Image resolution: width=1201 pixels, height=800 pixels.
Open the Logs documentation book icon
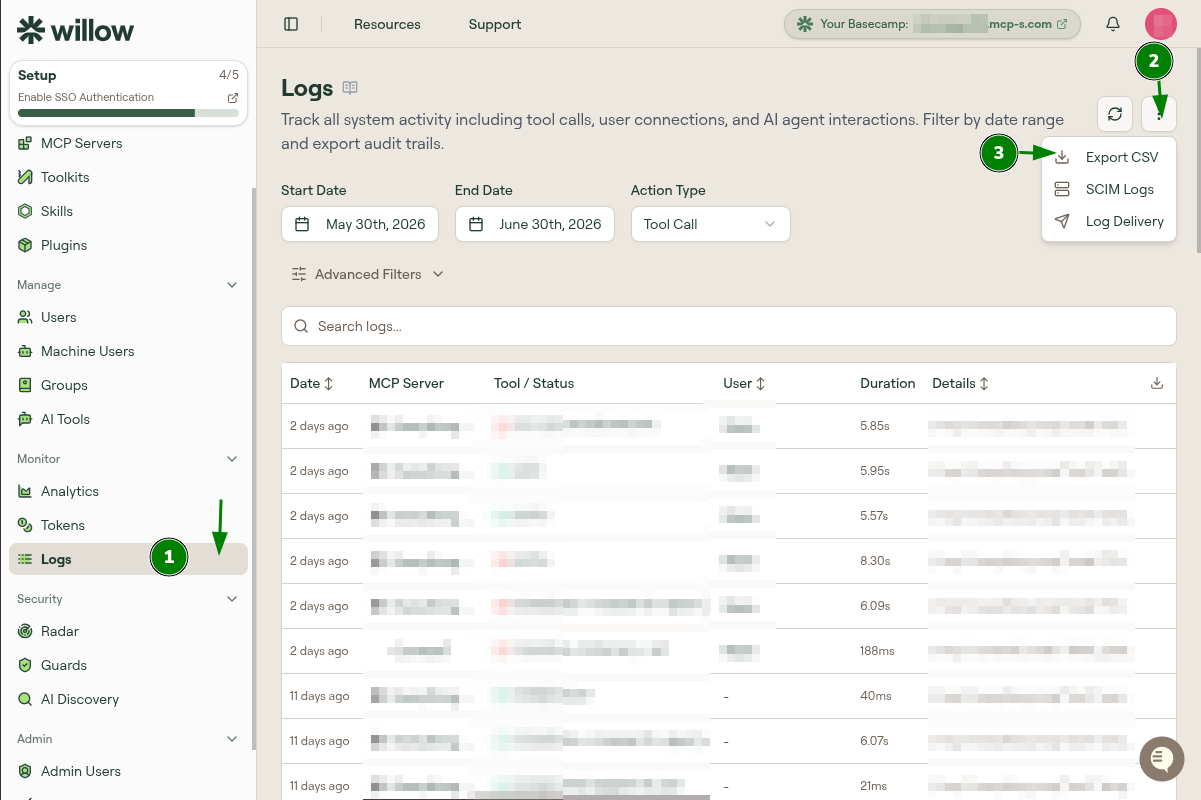tap(350, 88)
